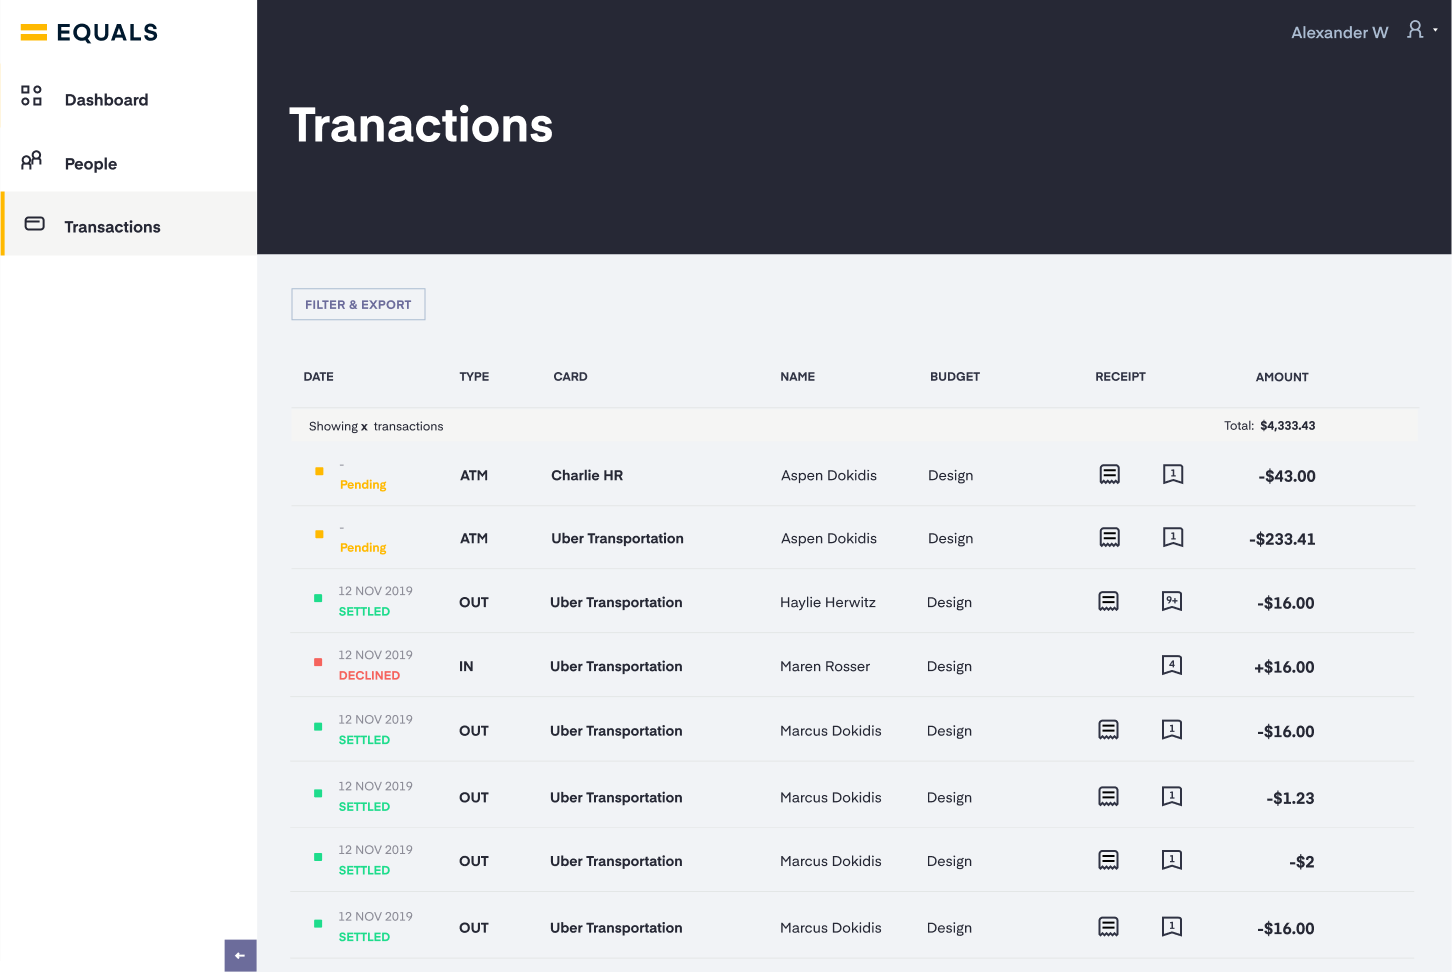This screenshot has width=1452, height=972.
Task: Click the Type column header
Action: coord(474,377)
